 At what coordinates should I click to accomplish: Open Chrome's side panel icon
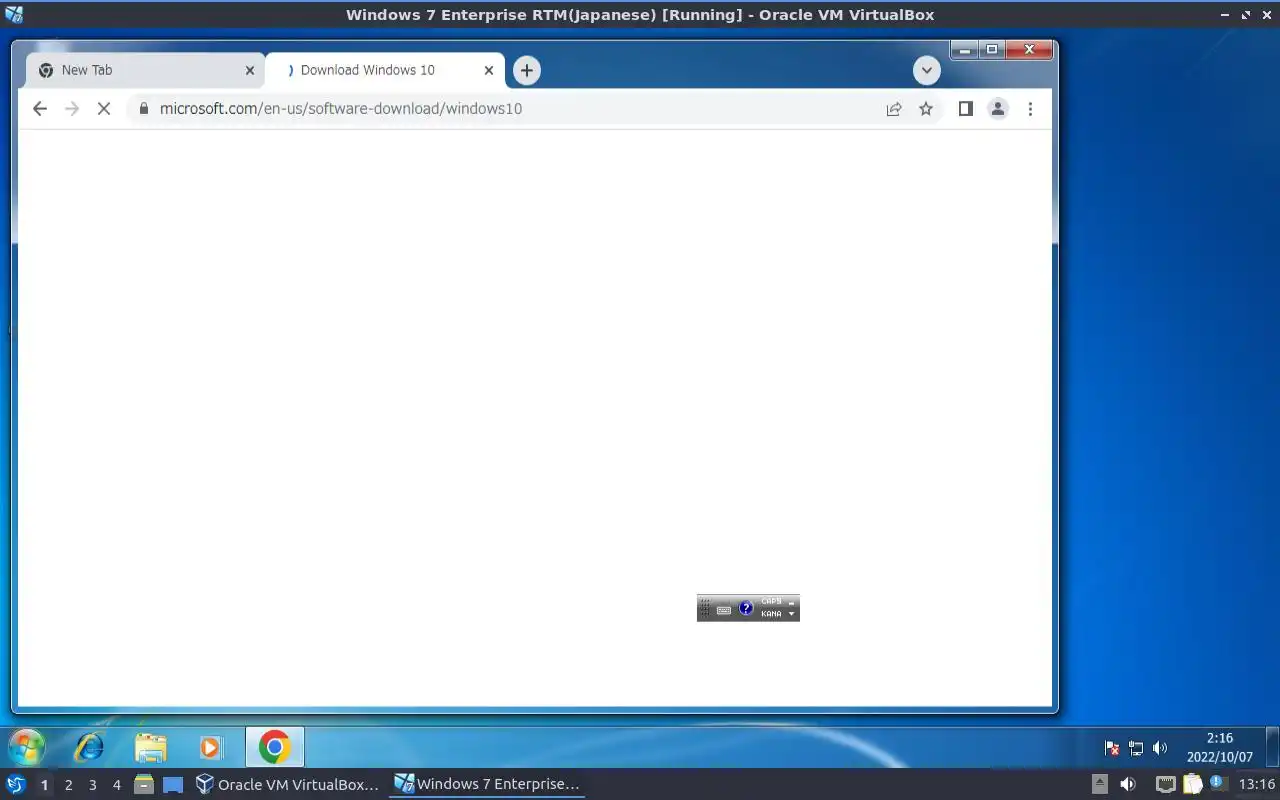965,109
